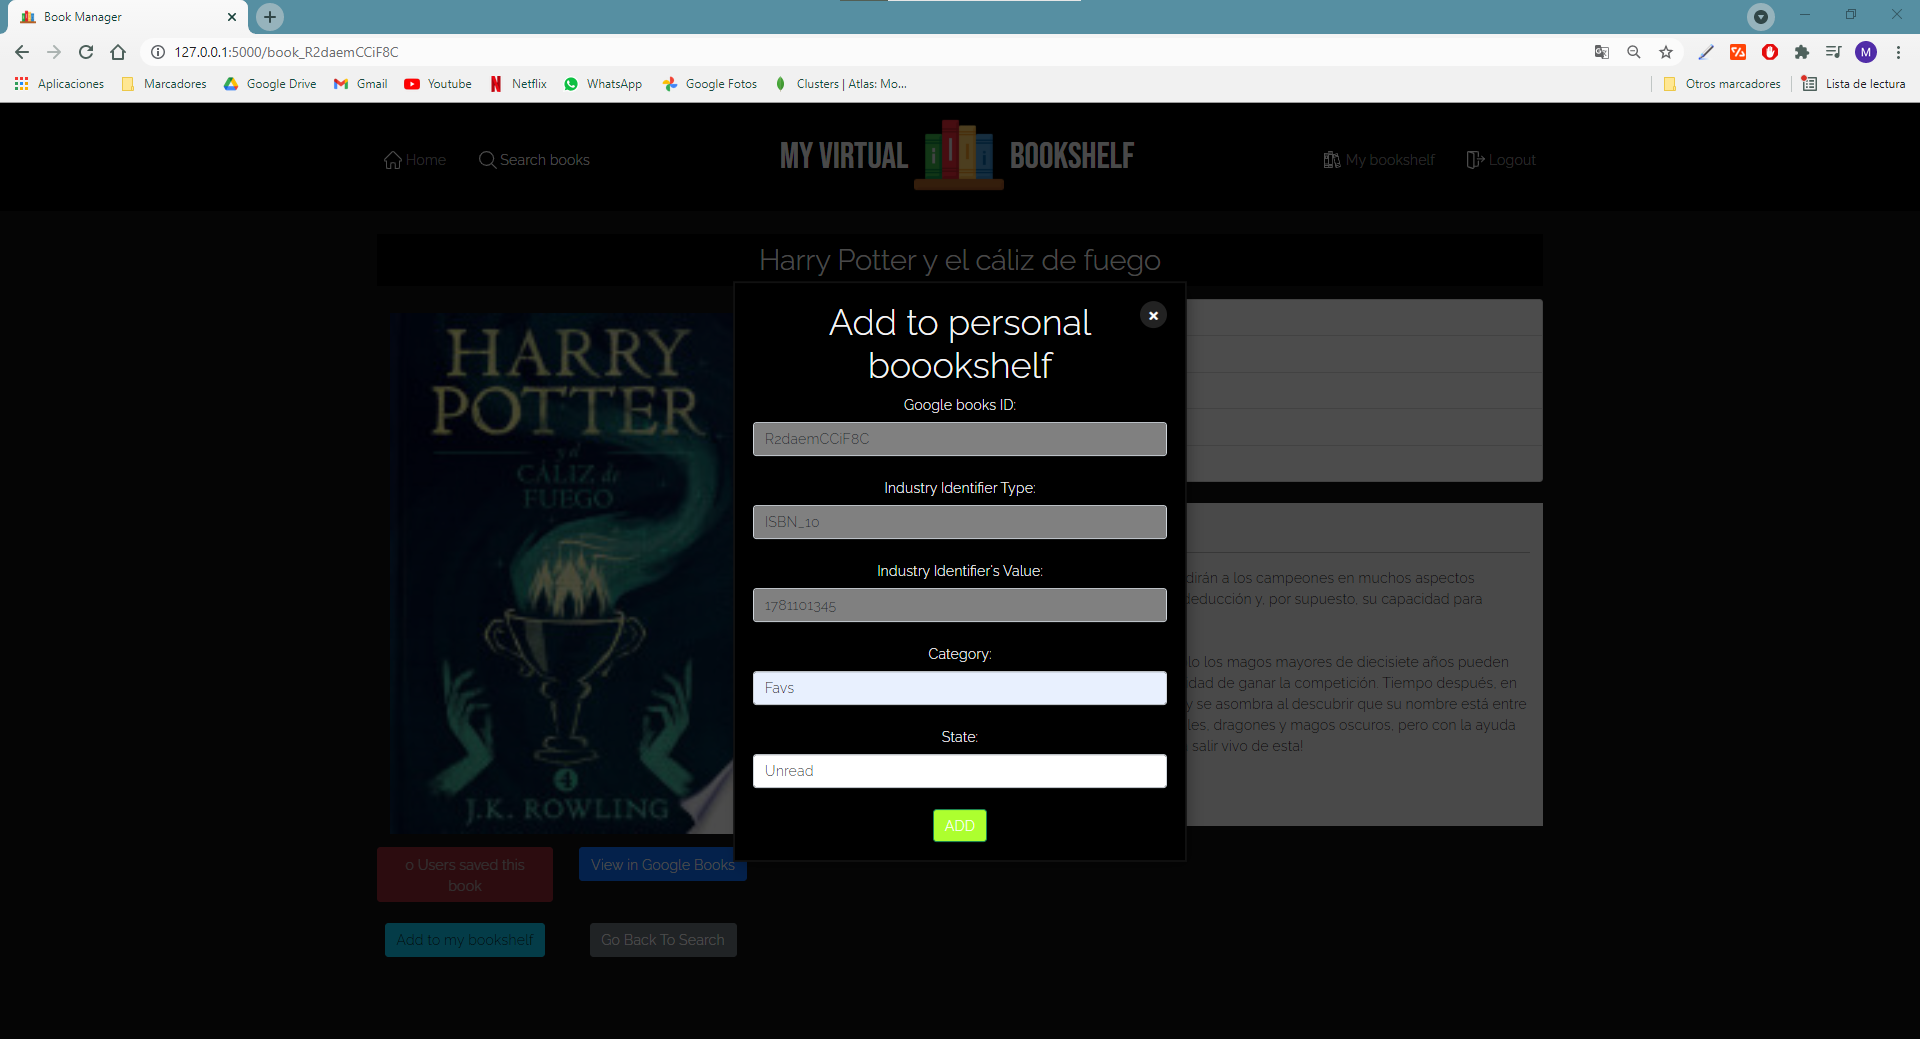Click View in Google Books button
The image size is (1920, 1039).
pos(663,865)
